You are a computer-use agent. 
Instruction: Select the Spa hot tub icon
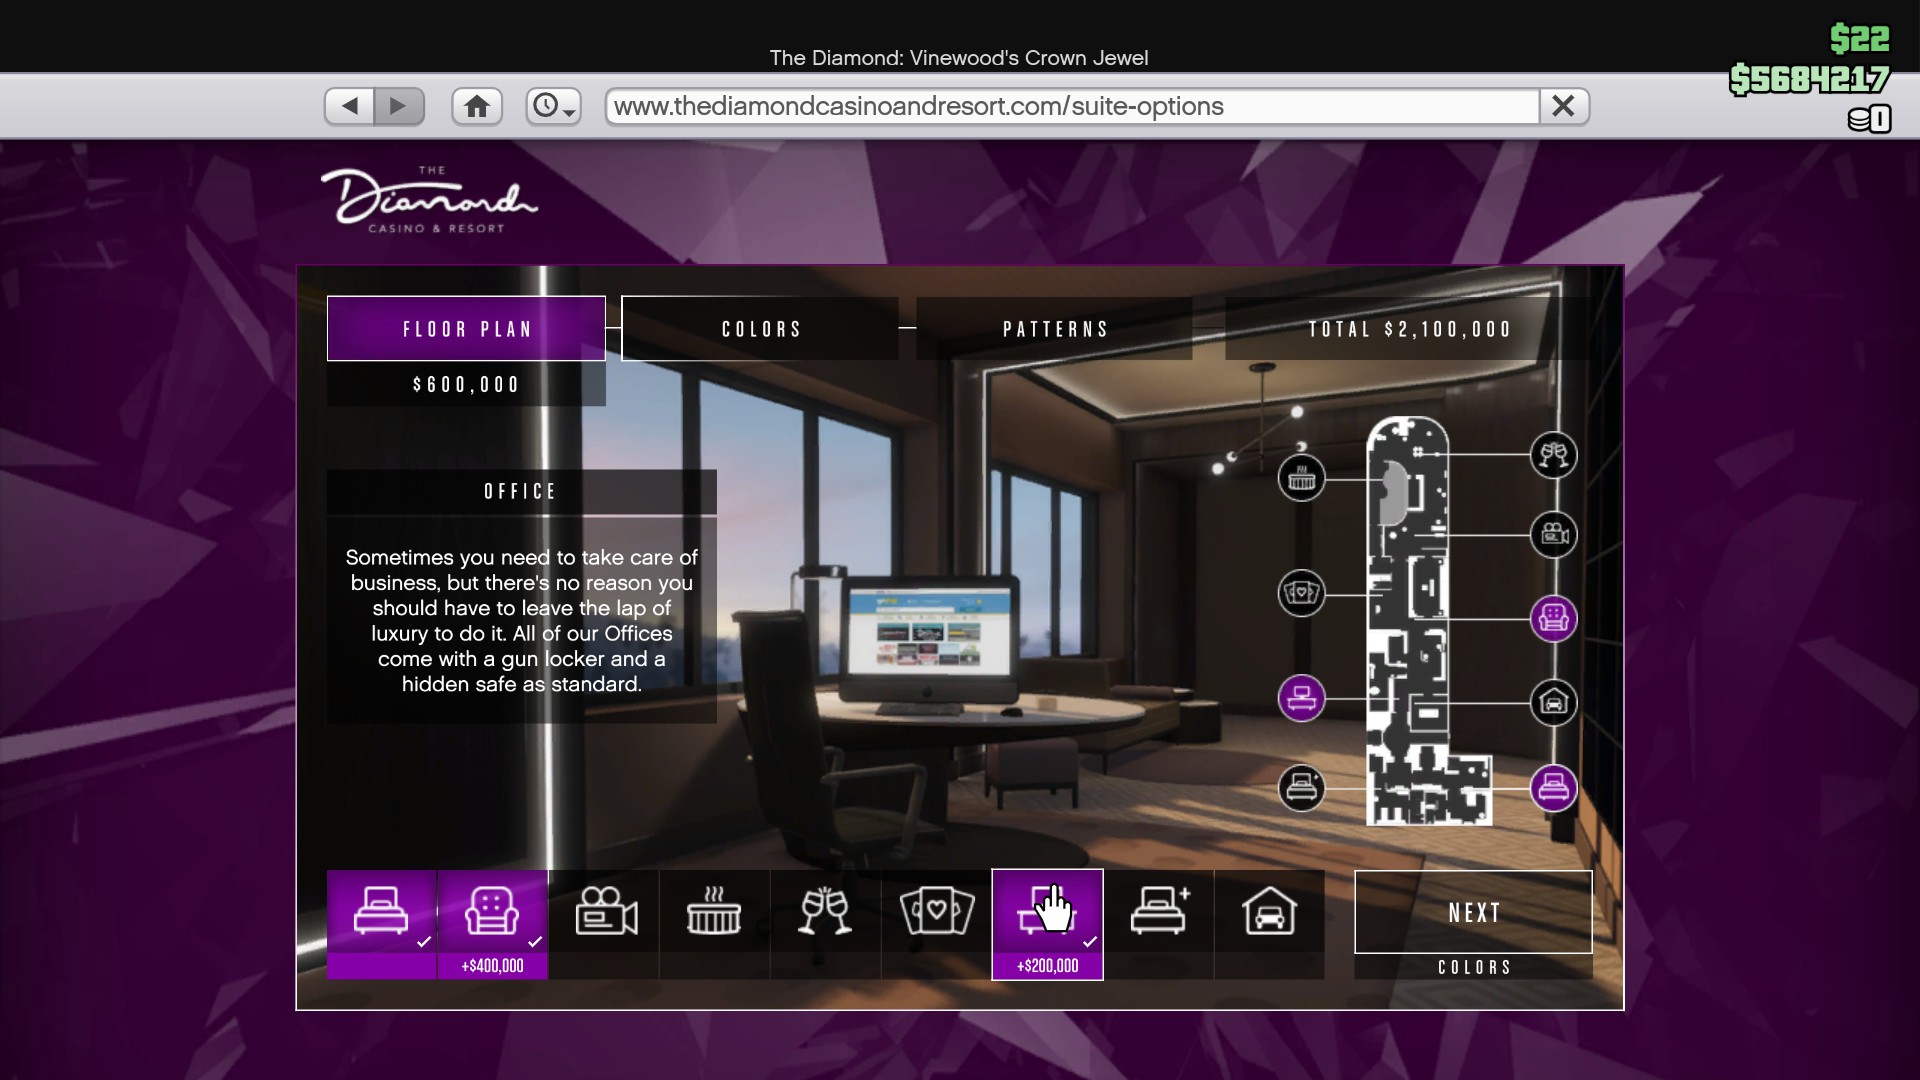[714, 912]
